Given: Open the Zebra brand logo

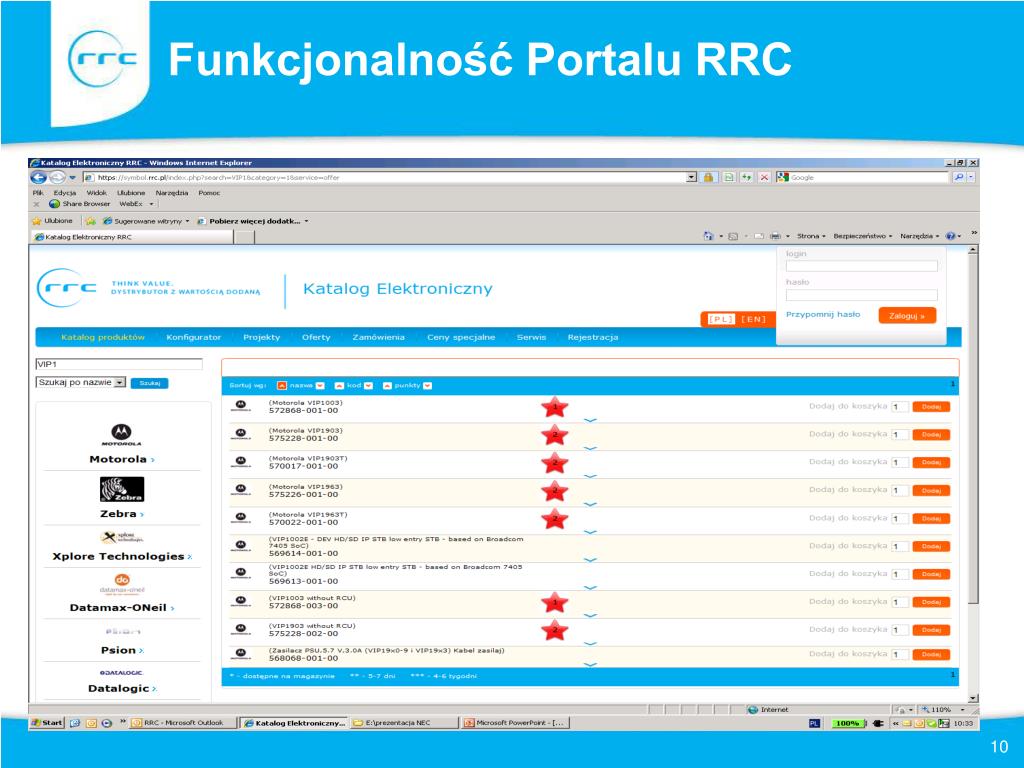Looking at the screenshot, I should click(121, 489).
